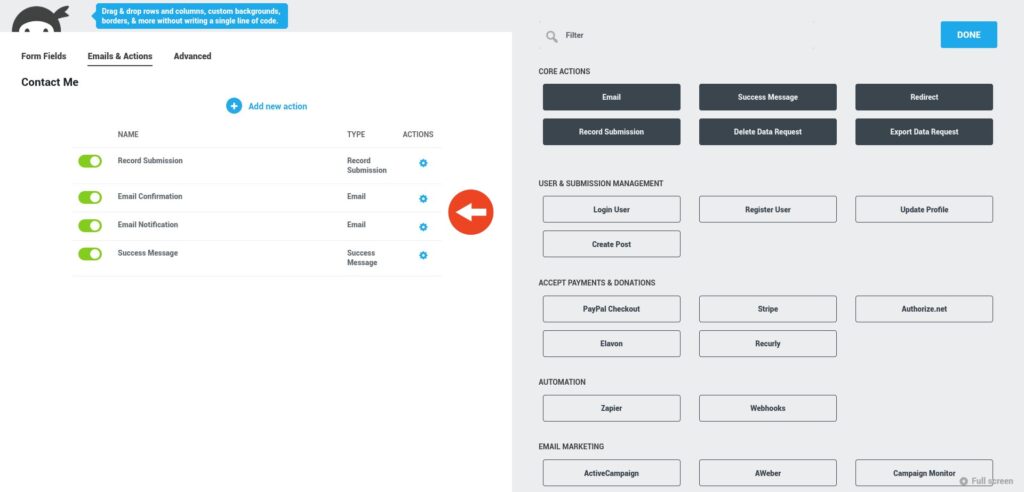1024x492 pixels.
Task: Open settings gear for Email Confirmation
Action: click(x=423, y=199)
